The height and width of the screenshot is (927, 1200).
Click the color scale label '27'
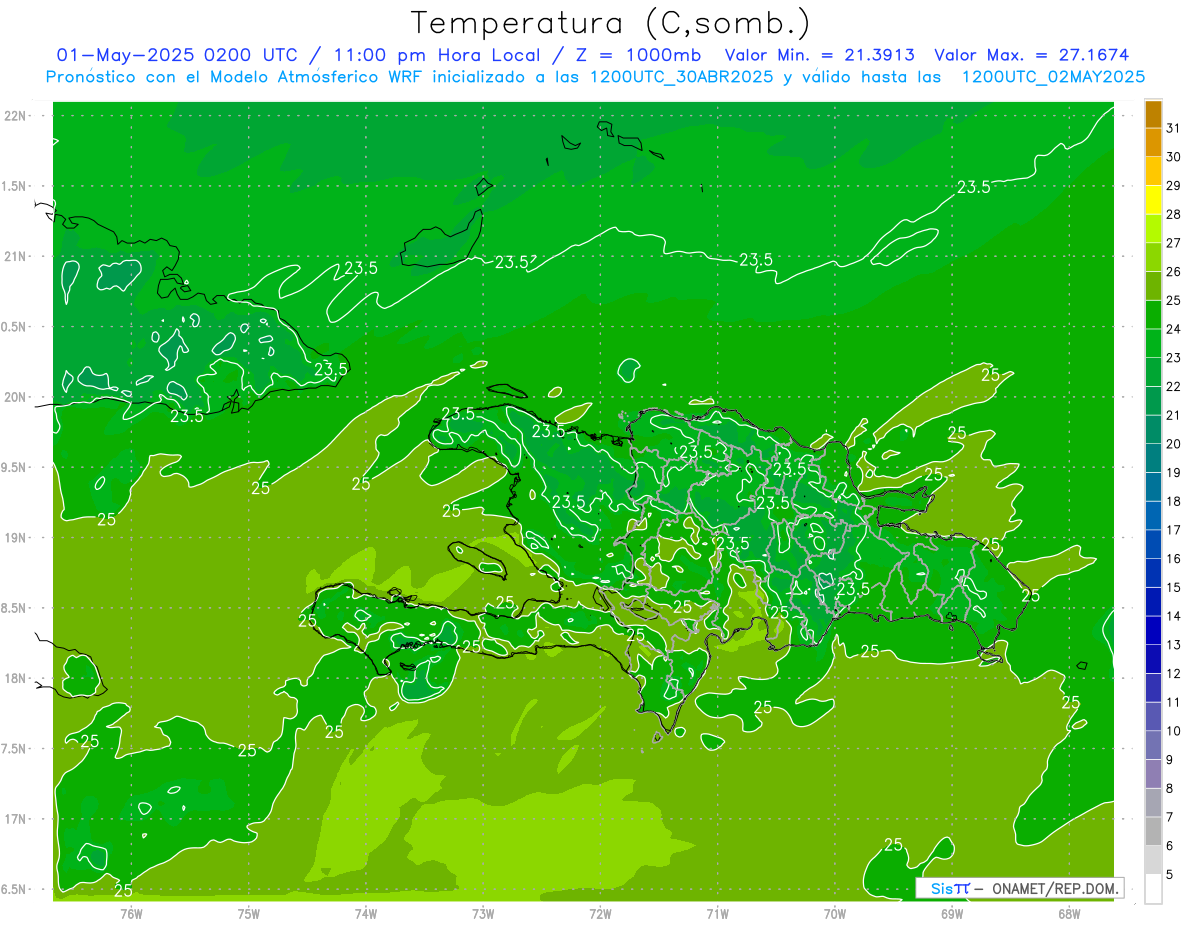tap(1173, 243)
